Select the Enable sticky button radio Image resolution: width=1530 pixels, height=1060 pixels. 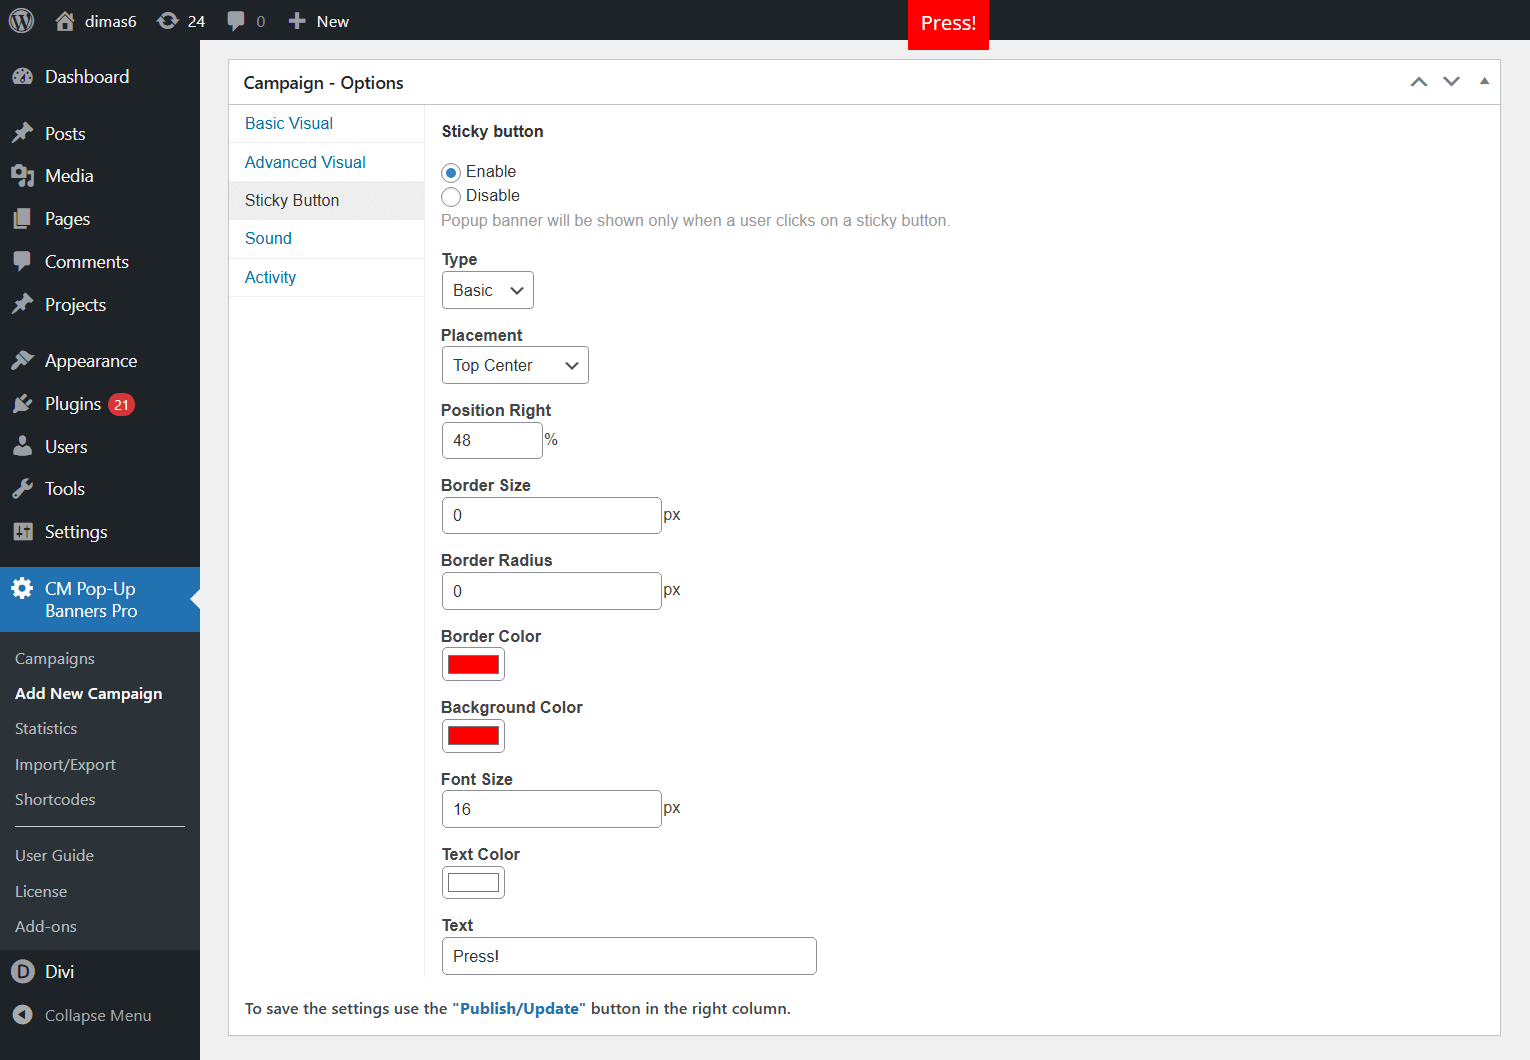451,173
